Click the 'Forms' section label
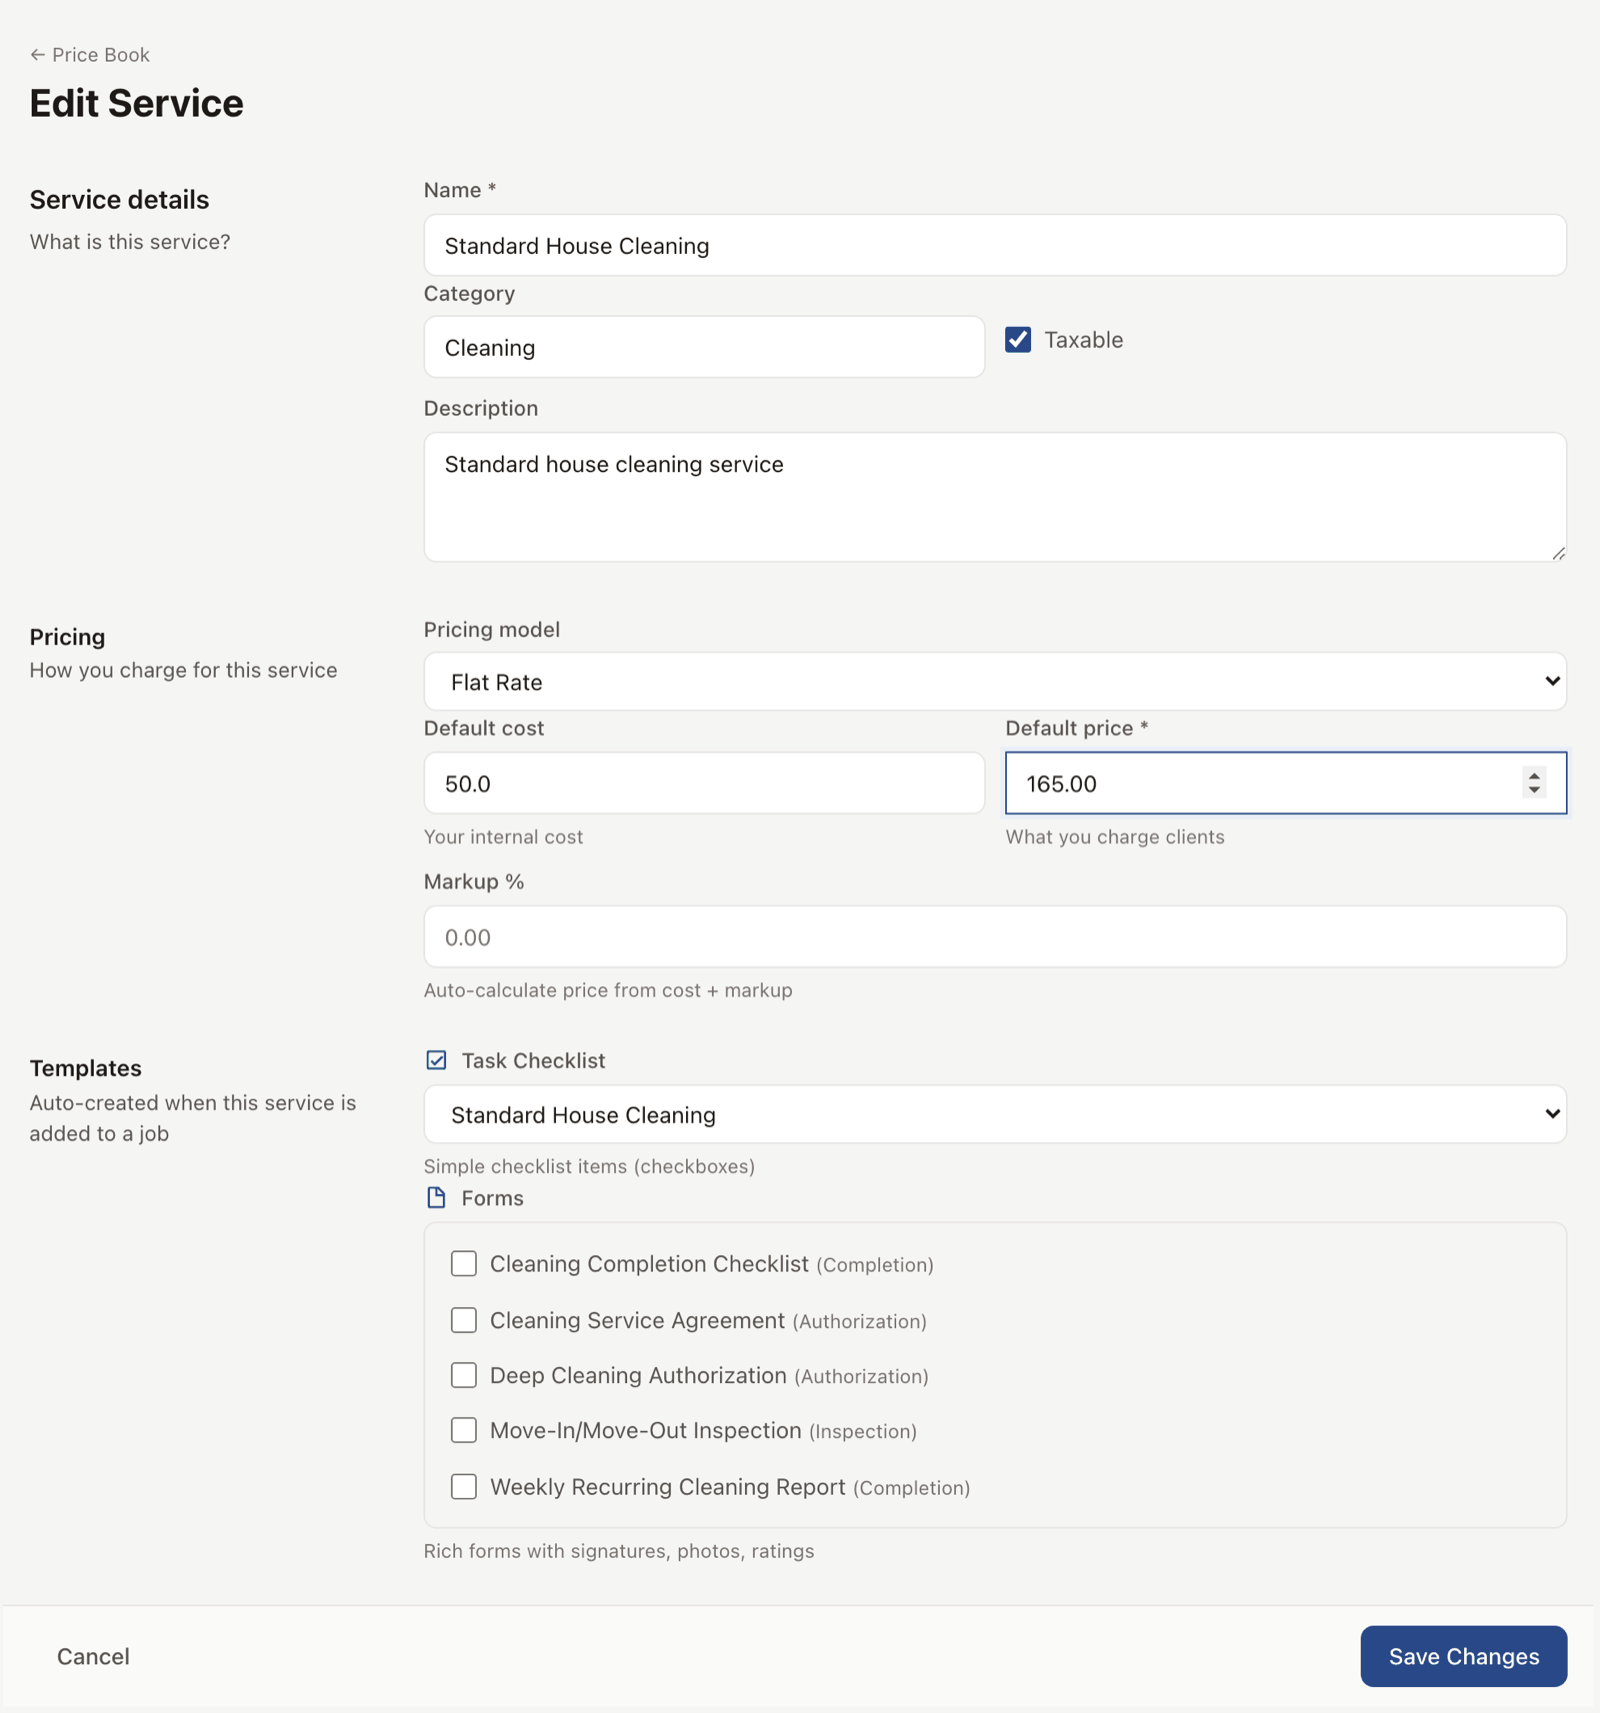Screen dimensions: 1600x1713 [492, 1198]
